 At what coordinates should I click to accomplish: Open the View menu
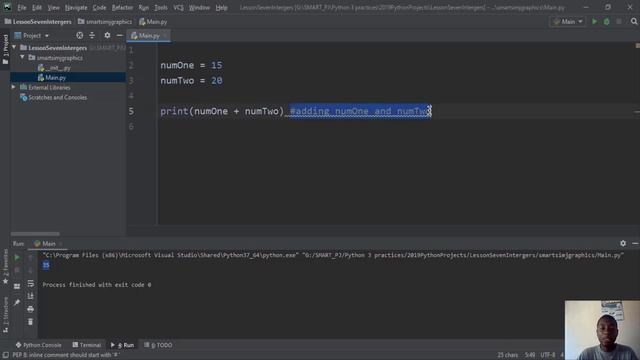[53, 8]
